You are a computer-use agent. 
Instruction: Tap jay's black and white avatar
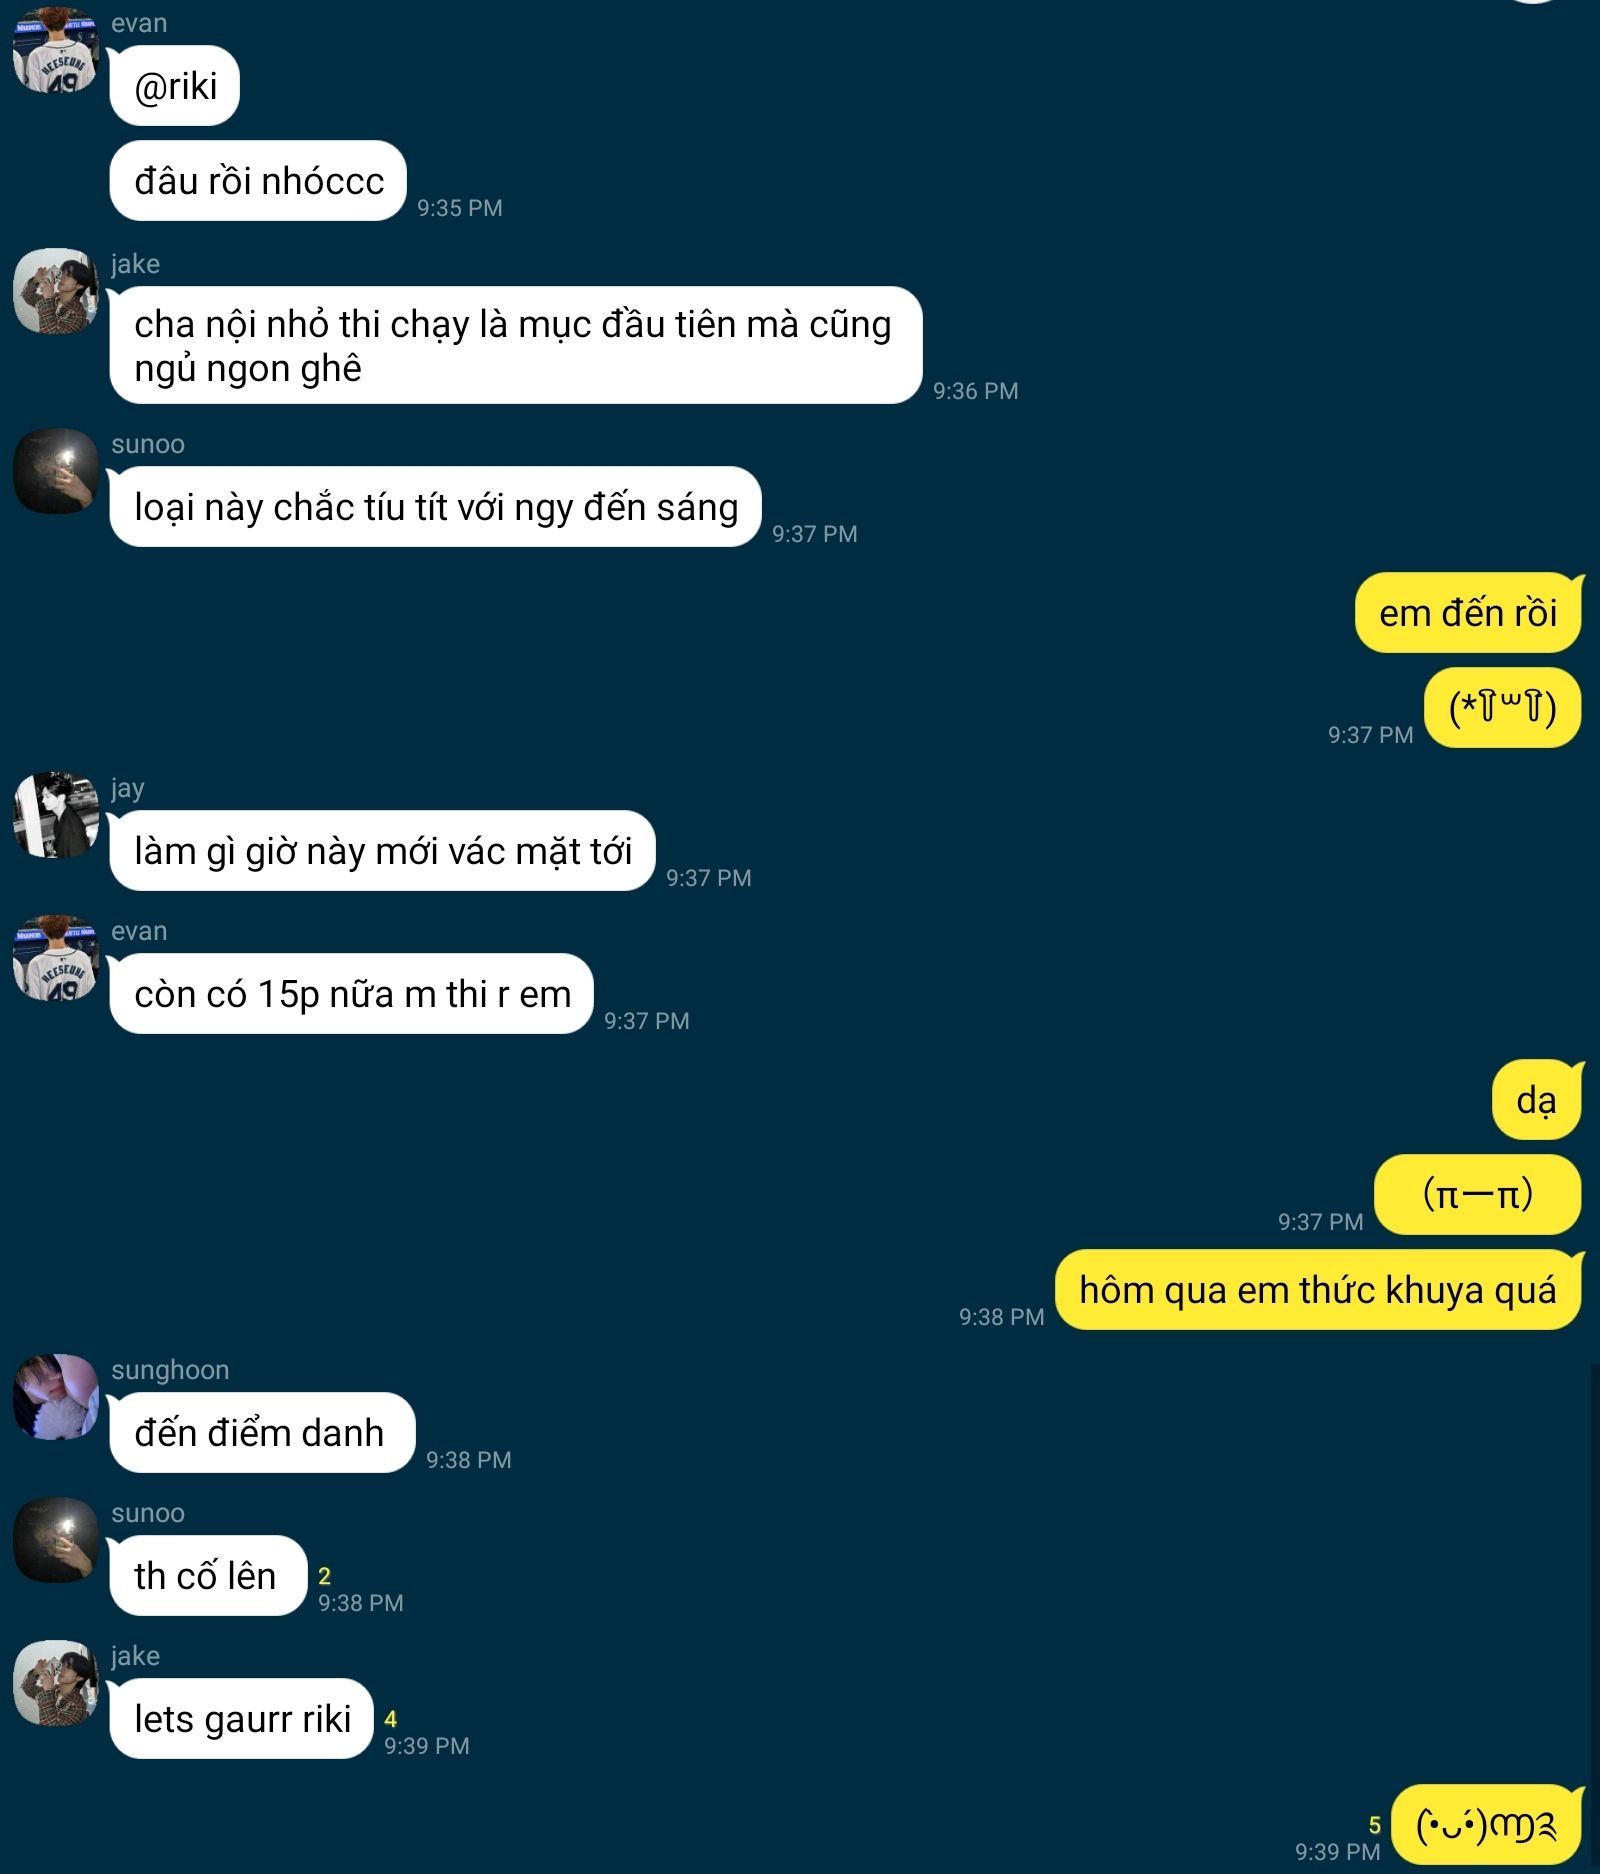(56, 815)
